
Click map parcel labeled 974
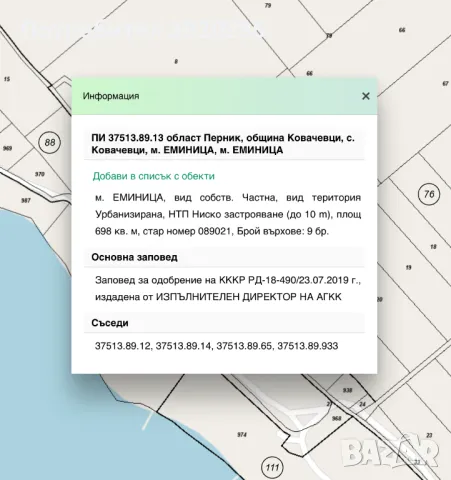[242, 435]
